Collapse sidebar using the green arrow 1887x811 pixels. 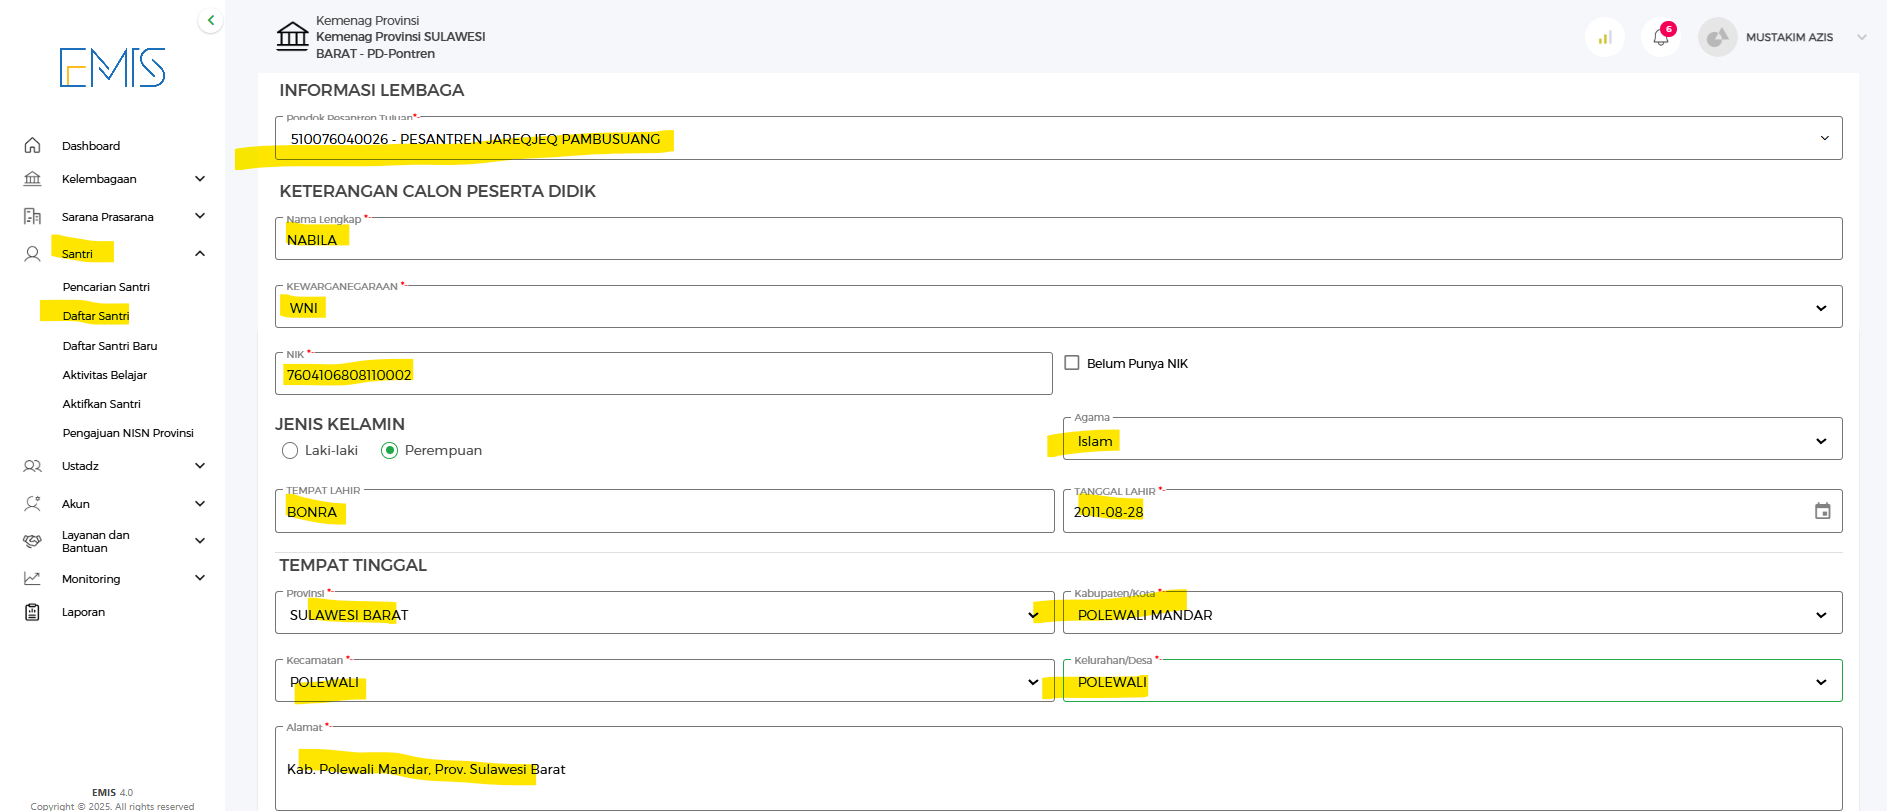tap(210, 20)
